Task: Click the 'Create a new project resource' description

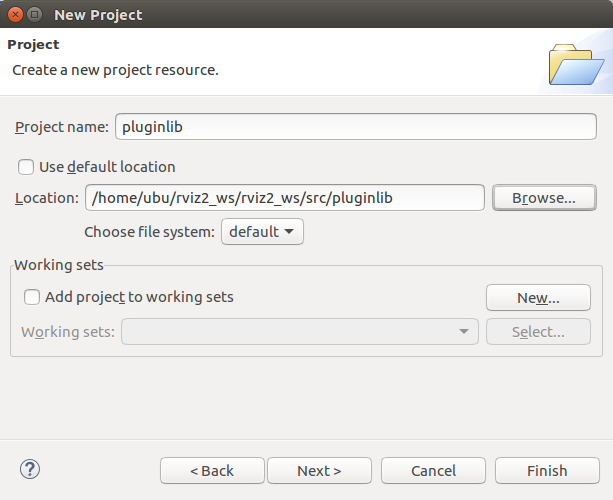Action: coord(115,71)
